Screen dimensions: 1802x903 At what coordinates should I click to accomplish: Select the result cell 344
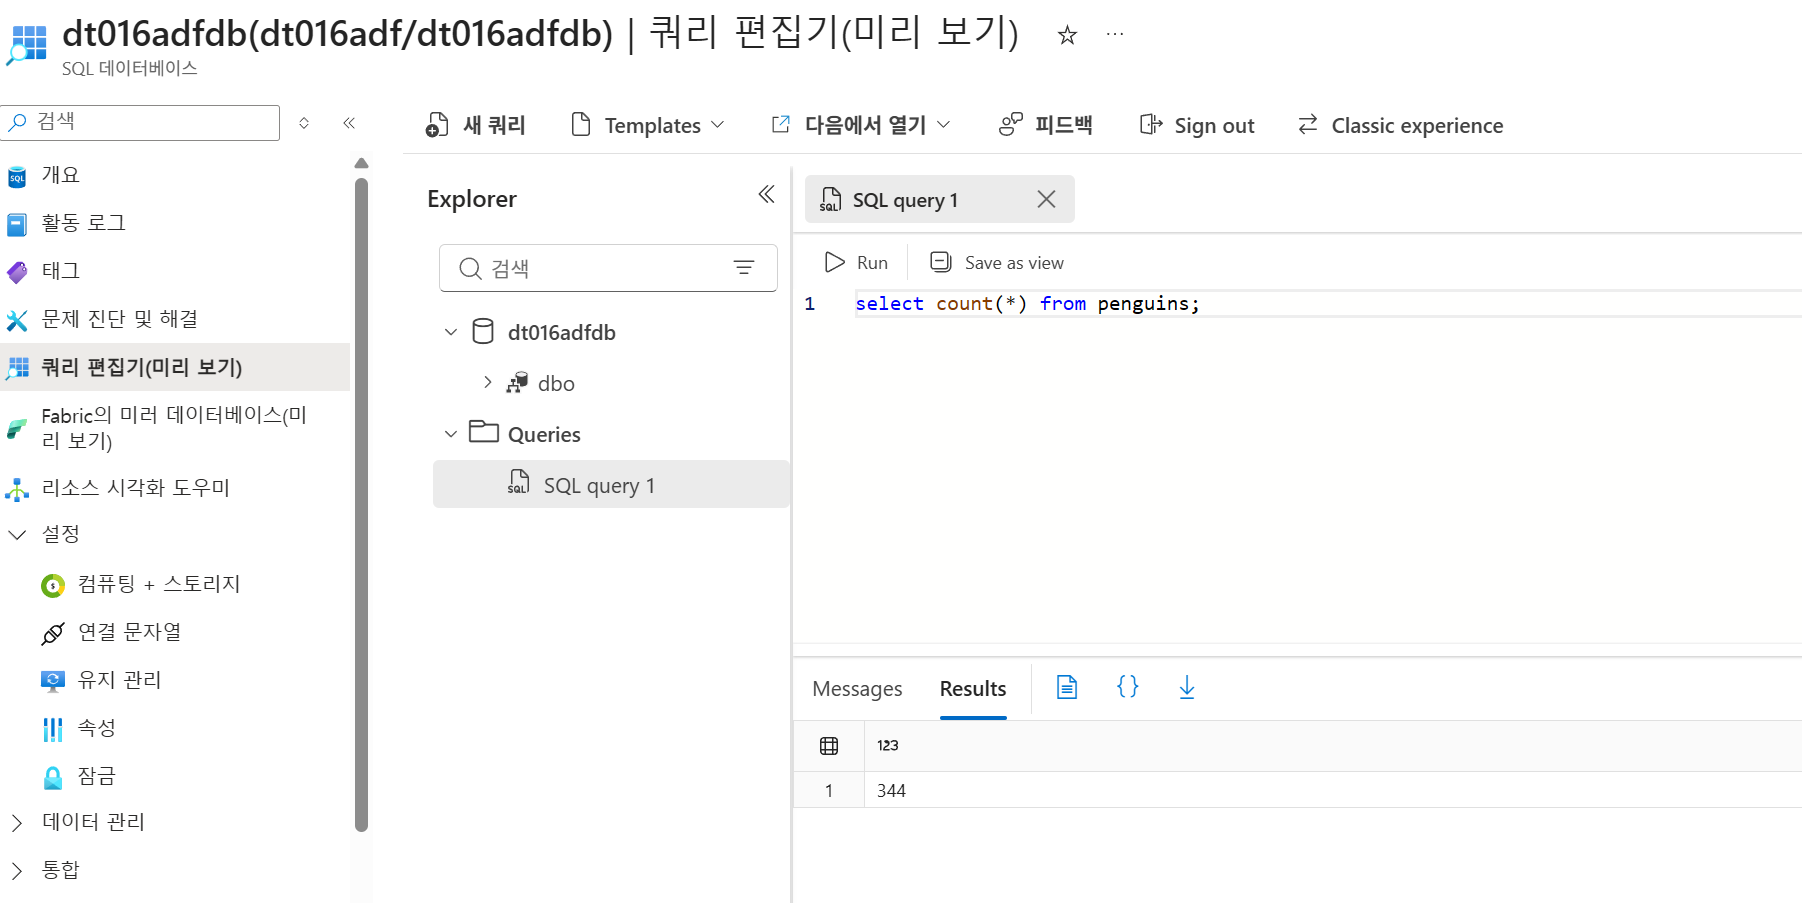[x=891, y=791]
